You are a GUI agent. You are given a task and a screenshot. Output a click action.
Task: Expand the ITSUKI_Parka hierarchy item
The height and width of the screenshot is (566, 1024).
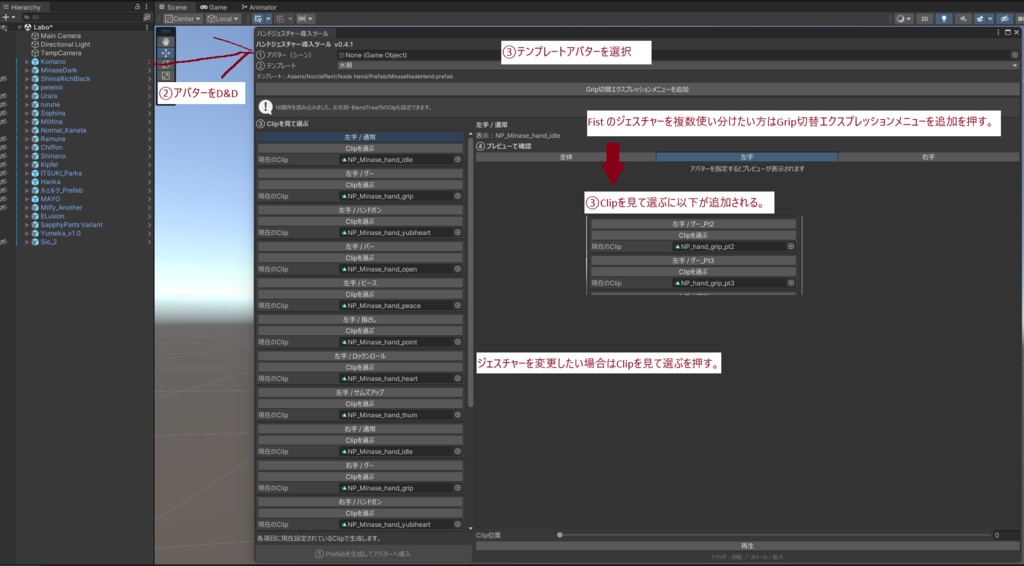coord(27,174)
